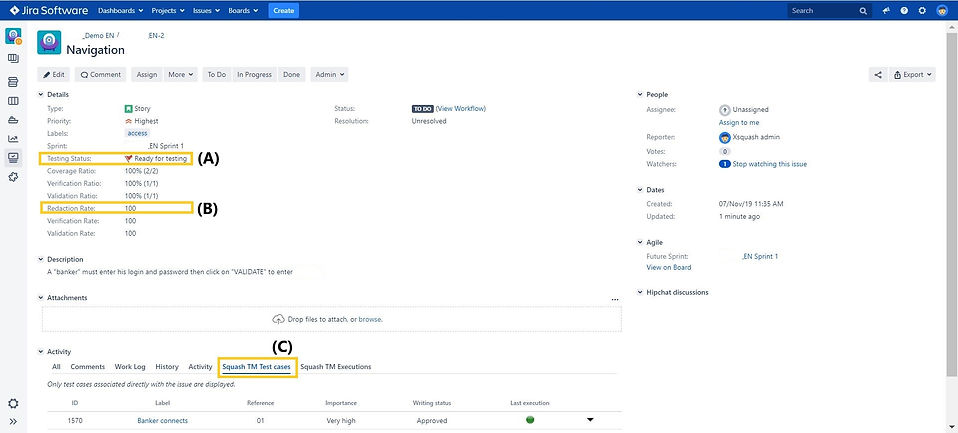Image resolution: width=958 pixels, height=433 pixels.
Task: Click the Comment button
Action: tap(101, 75)
